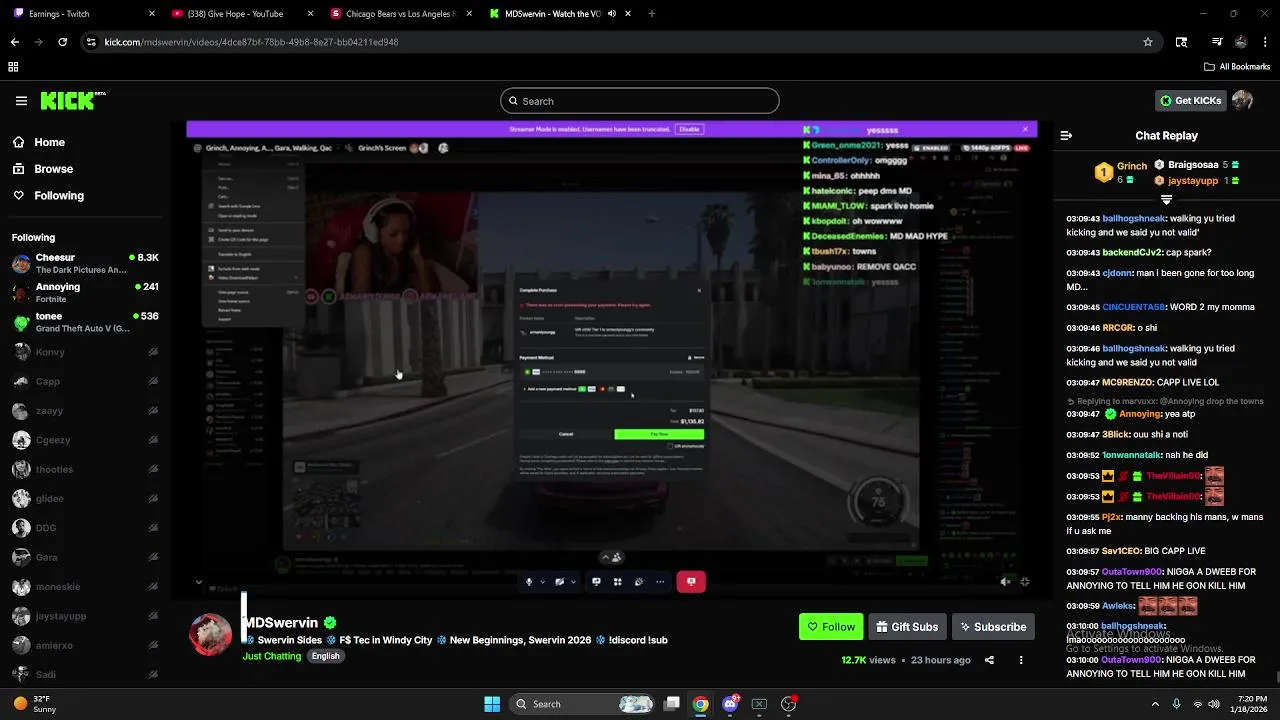Viewport: 1280px width, 720px height.
Task: Open MDSwervin's channel avatar
Action: pyautogui.click(x=211, y=635)
